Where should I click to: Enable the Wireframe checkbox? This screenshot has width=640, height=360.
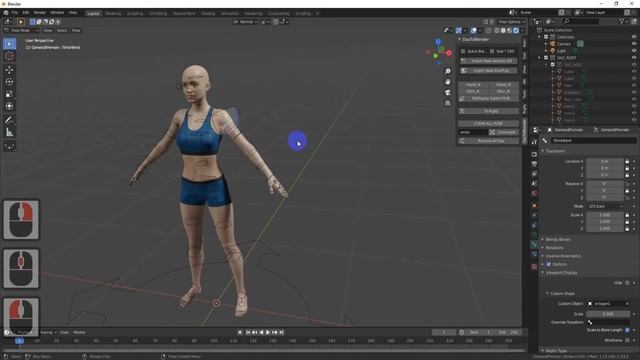(x=627, y=340)
